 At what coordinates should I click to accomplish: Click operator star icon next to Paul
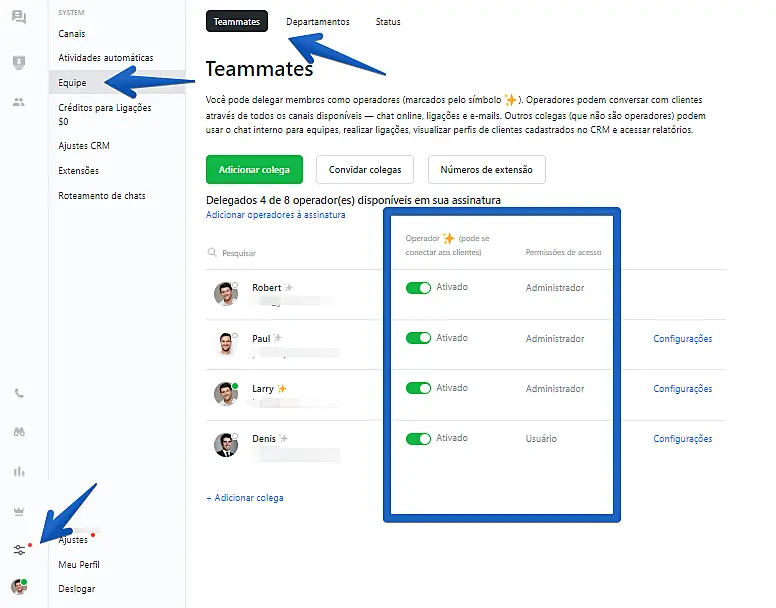[278, 338]
